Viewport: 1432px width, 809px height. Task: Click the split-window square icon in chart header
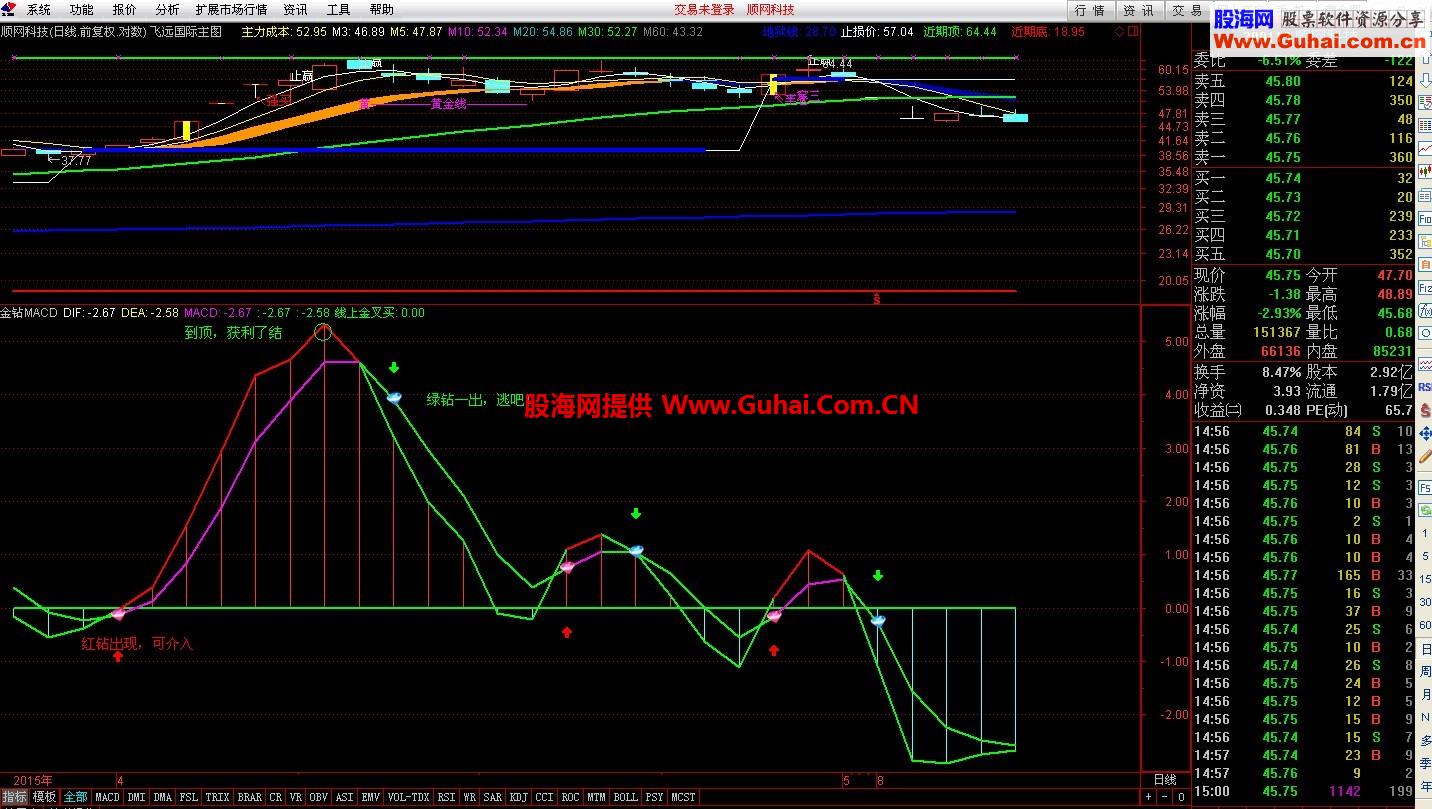(x=1133, y=31)
